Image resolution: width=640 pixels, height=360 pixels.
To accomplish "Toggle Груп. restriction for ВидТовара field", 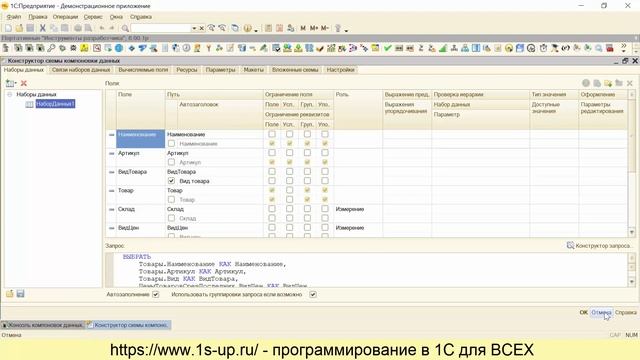I will coord(307,171).
